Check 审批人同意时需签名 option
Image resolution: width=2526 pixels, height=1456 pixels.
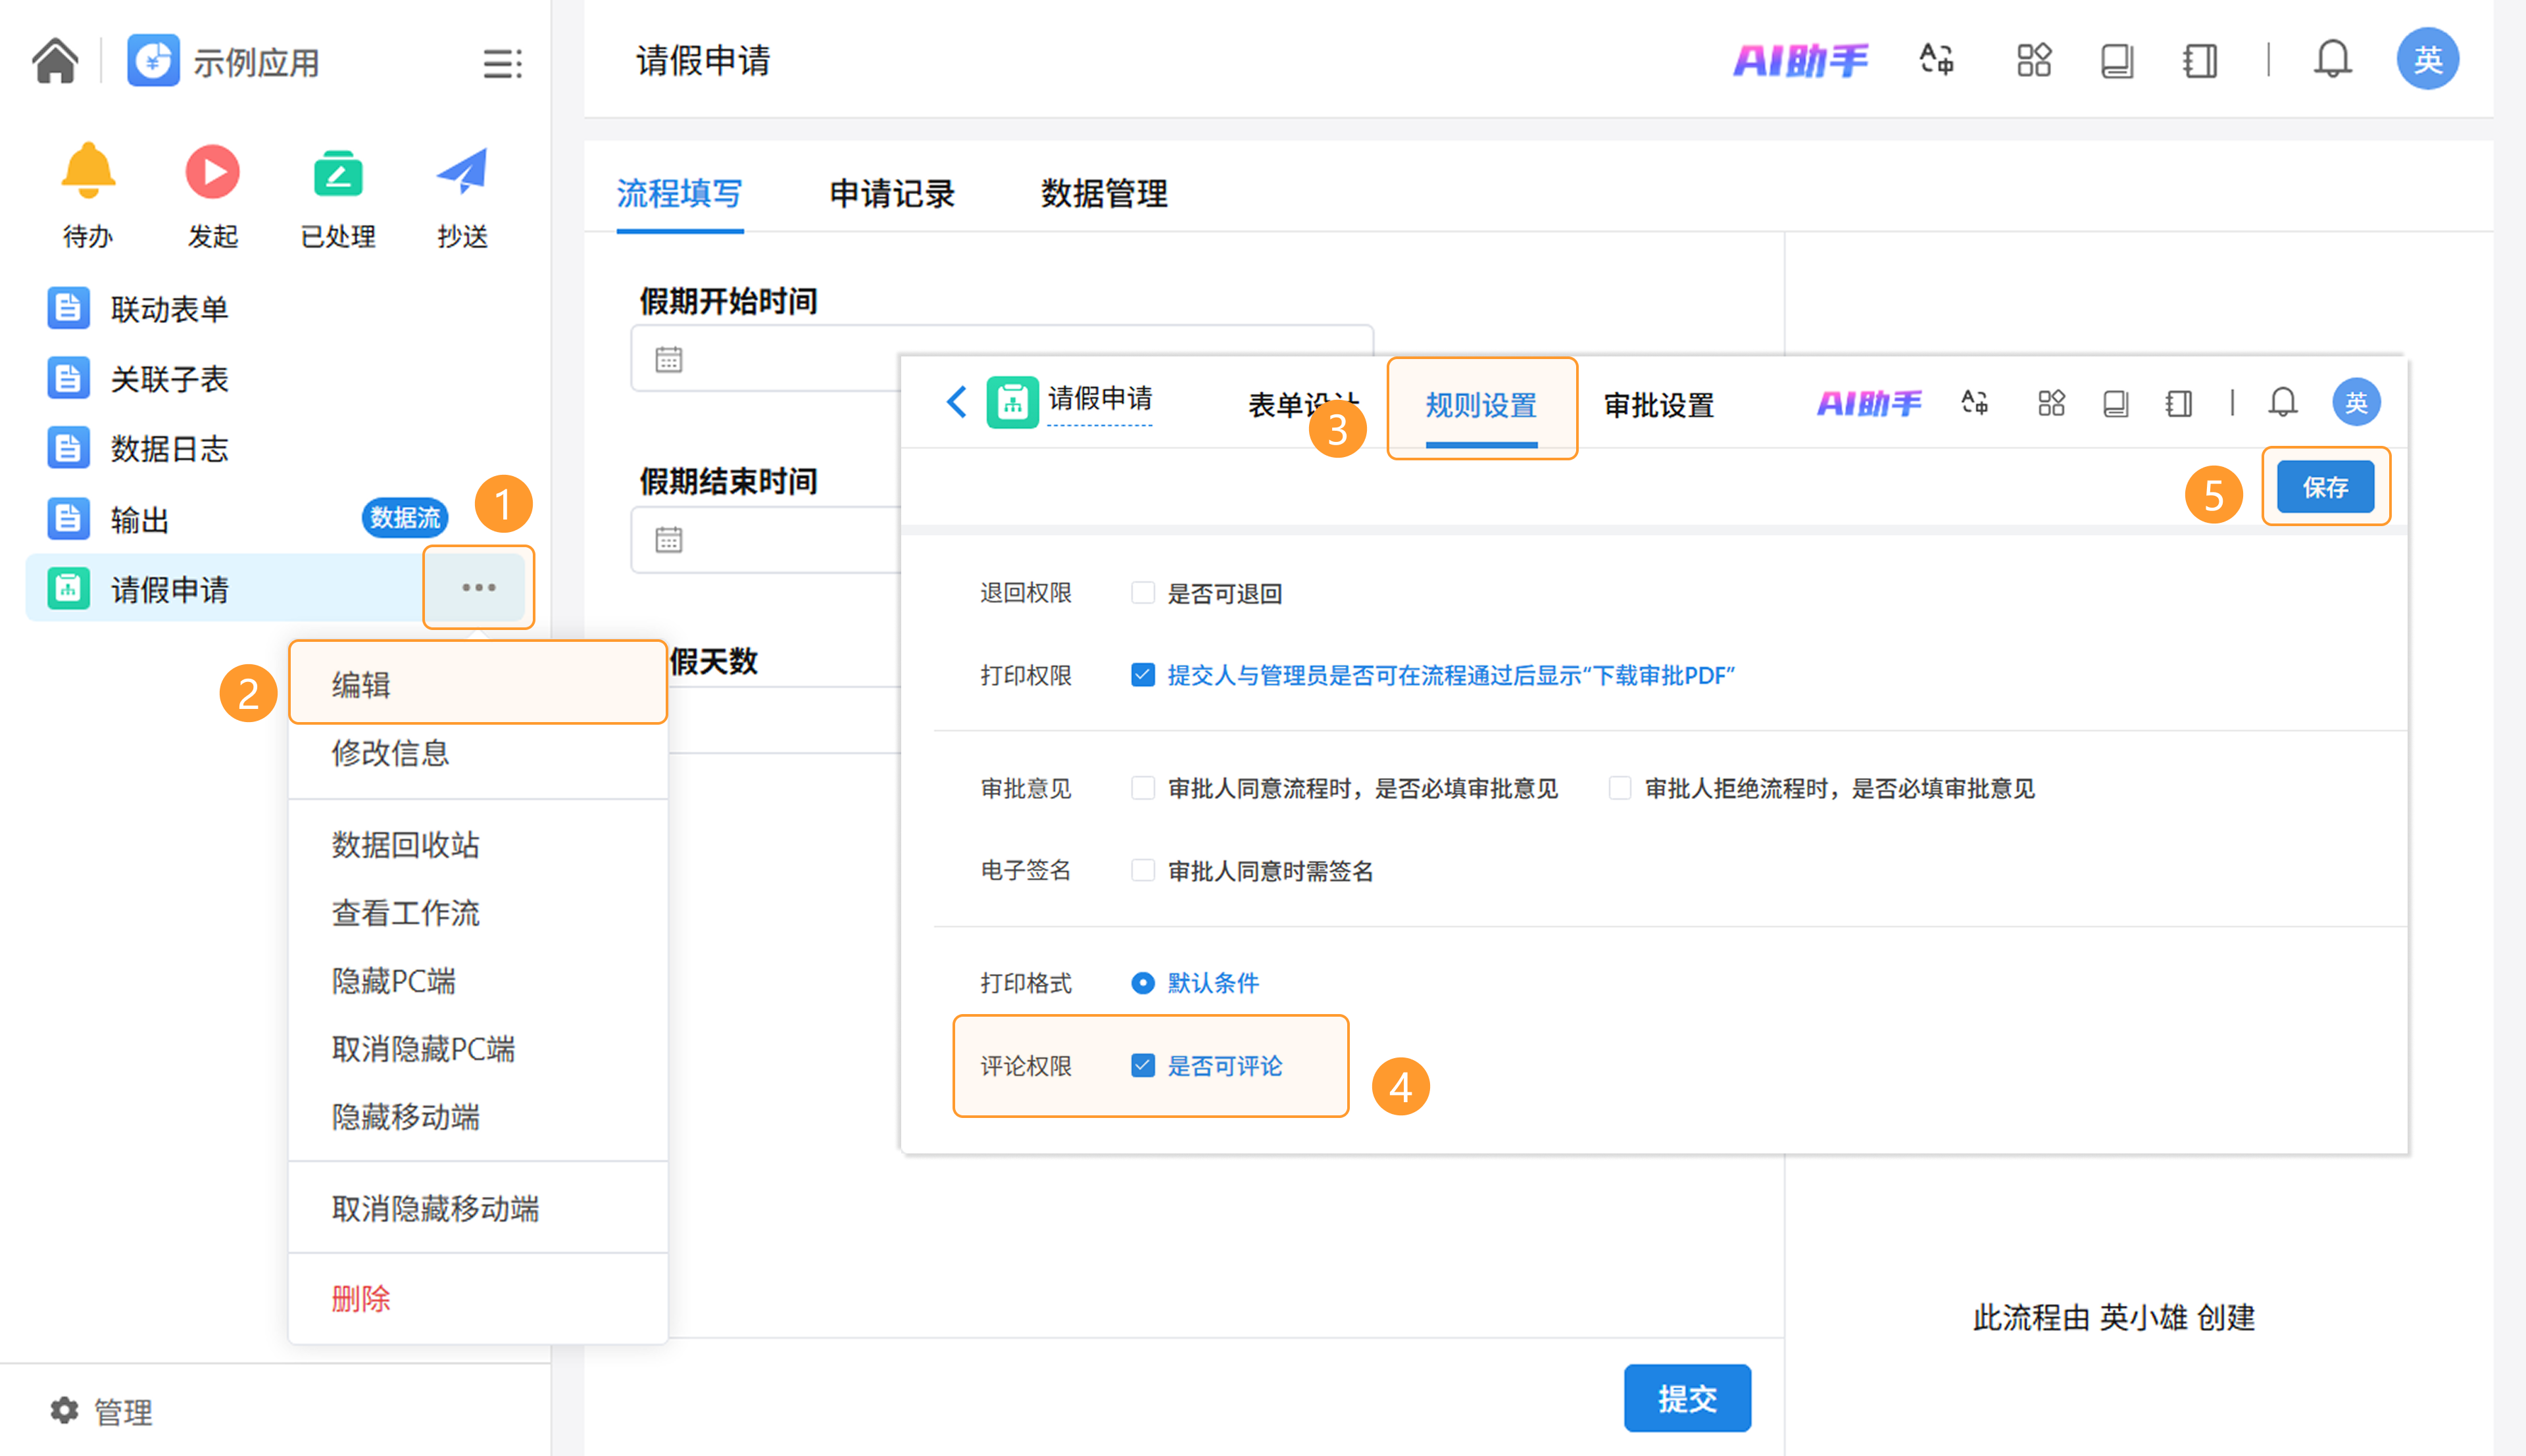(x=1142, y=871)
